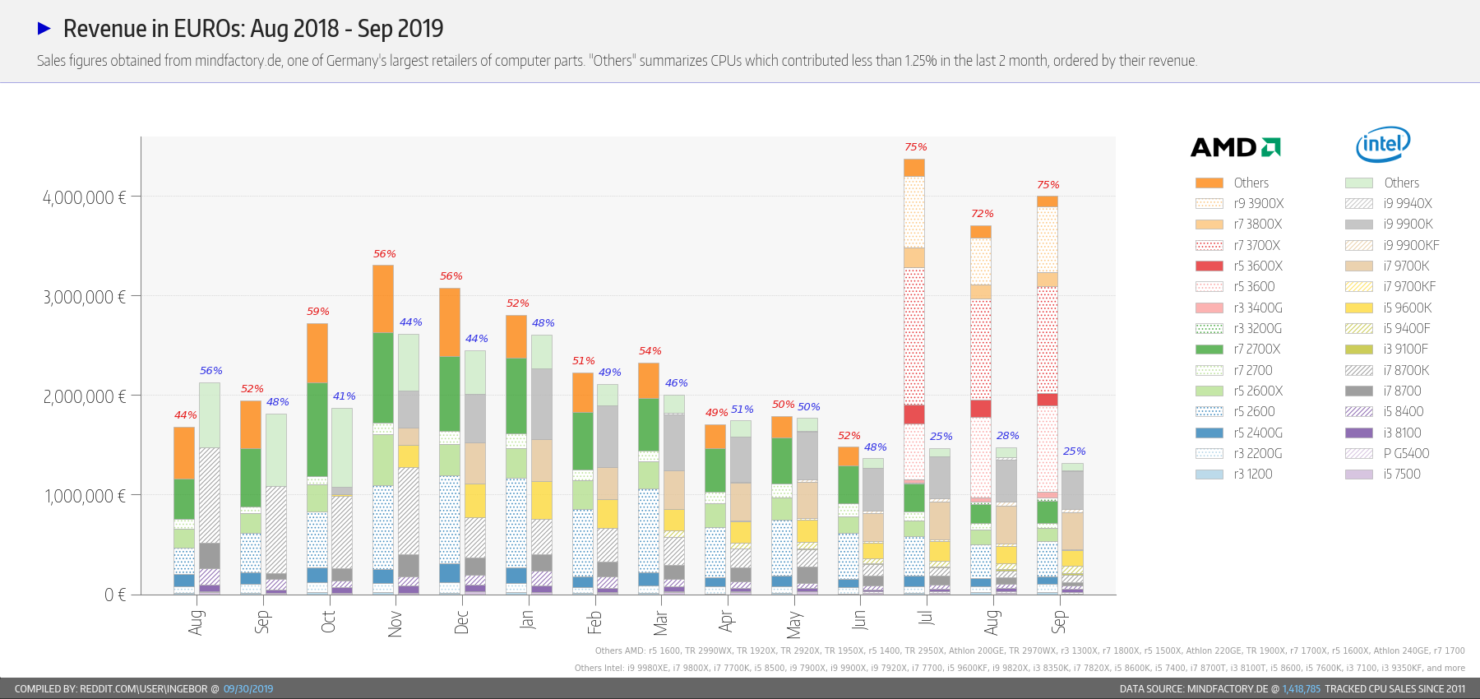
Task: Select the i7 8700K legend label
Action: point(1408,370)
